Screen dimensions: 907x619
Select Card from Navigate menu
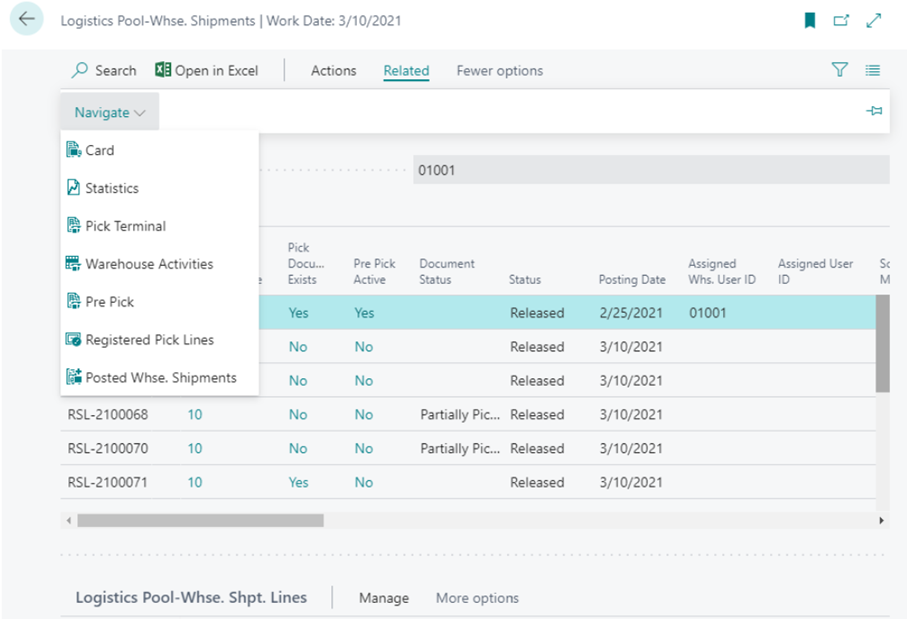pyautogui.click(x=99, y=150)
